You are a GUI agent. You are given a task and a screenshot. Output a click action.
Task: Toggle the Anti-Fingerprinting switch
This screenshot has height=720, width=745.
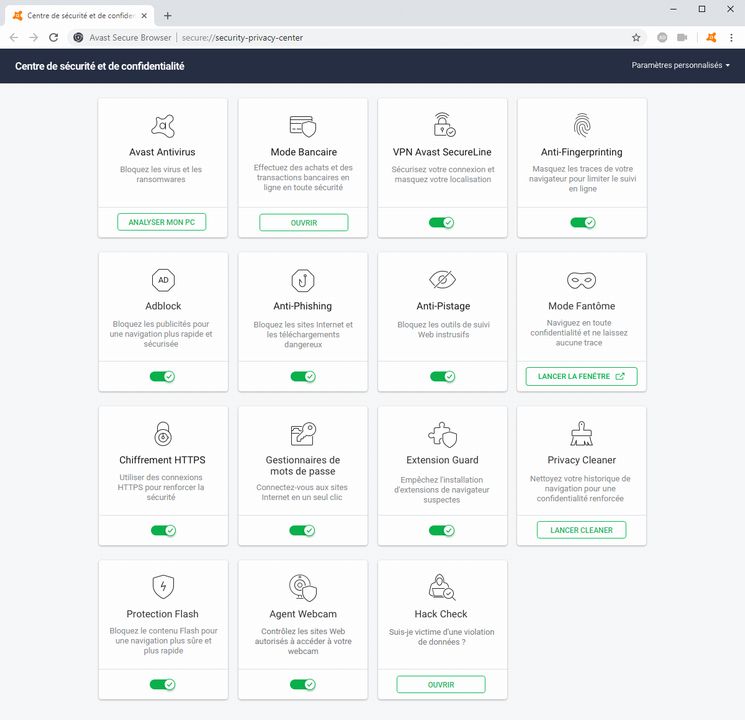click(583, 222)
